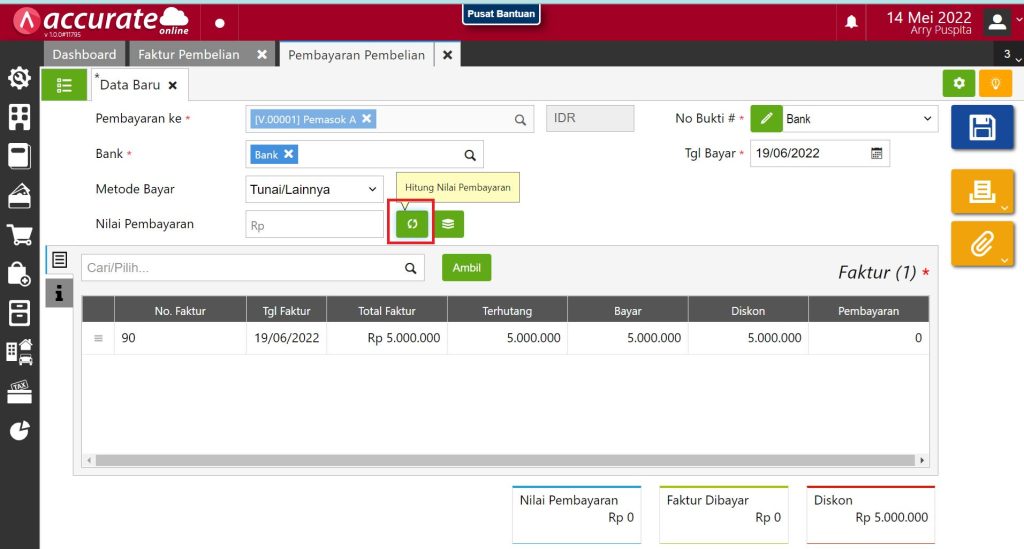Screen dimensions: 1024x549
Task: Open the shopping cart sidebar module
Action: 19,235
